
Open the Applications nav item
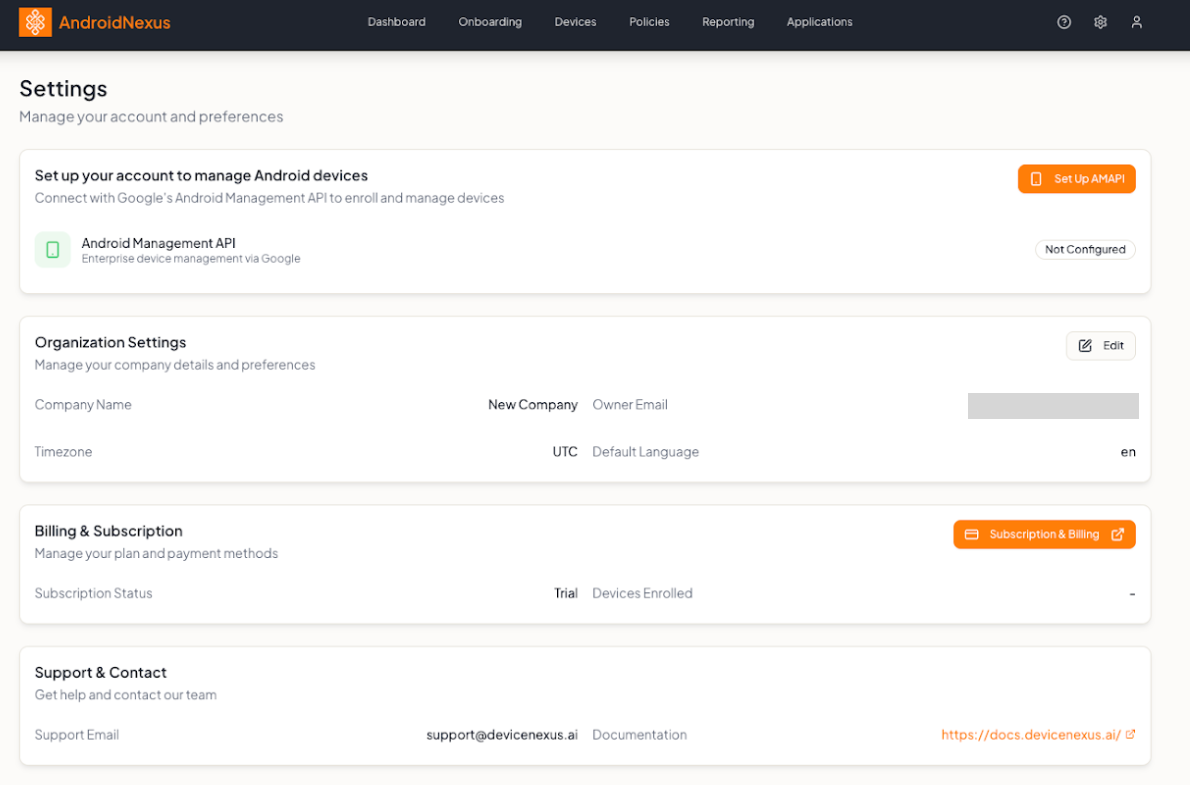pos(819,22)
